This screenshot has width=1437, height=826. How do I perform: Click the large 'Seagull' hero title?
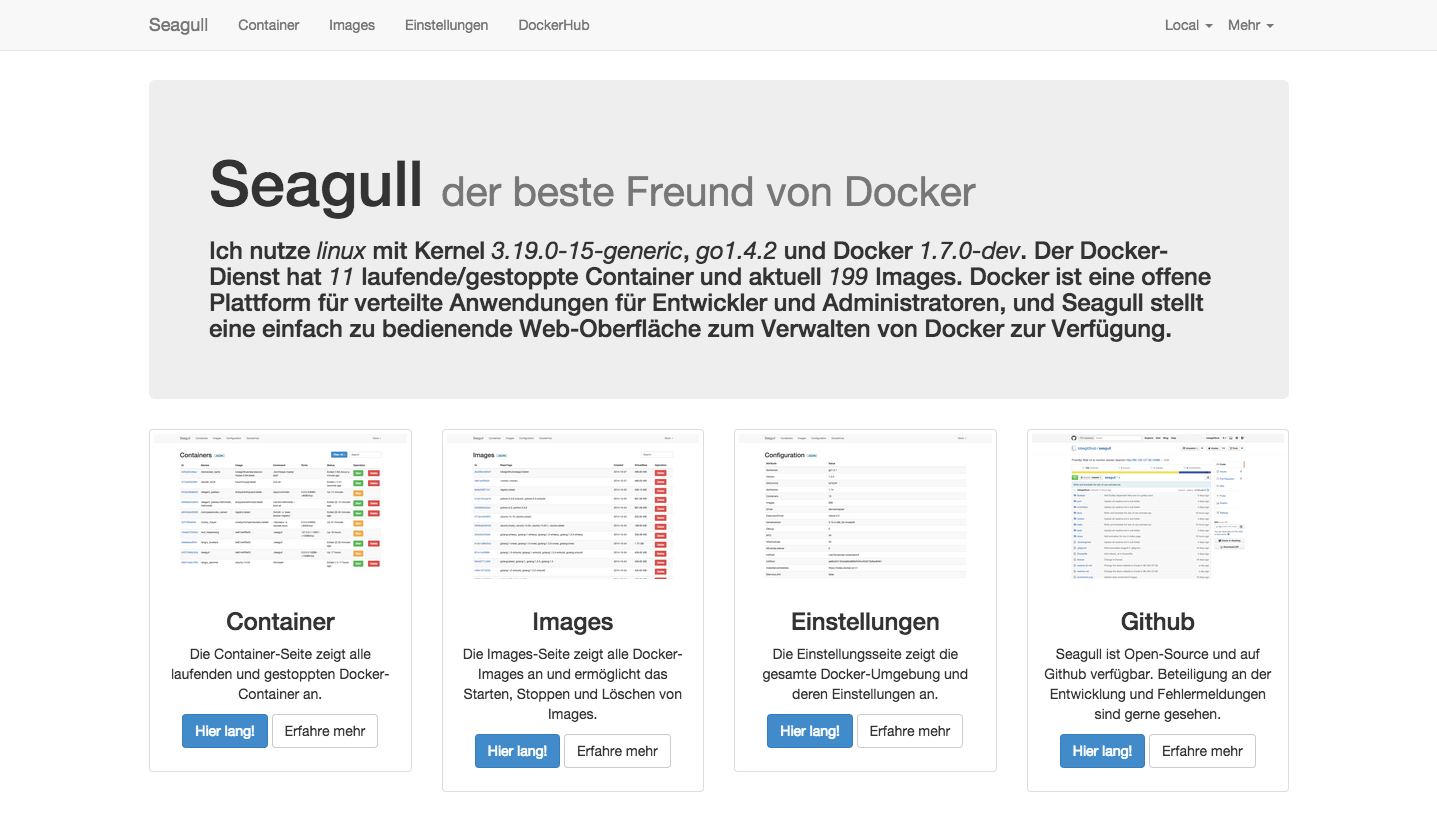[317, 185]
